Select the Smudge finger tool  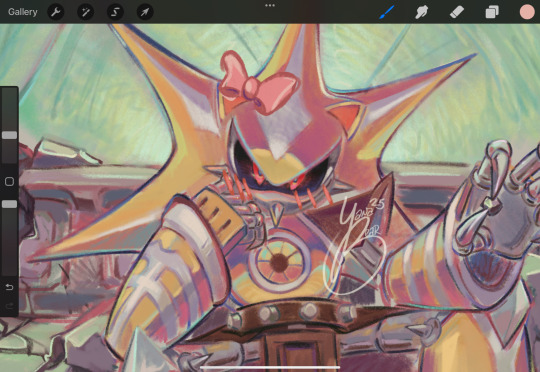pos(422,12)
